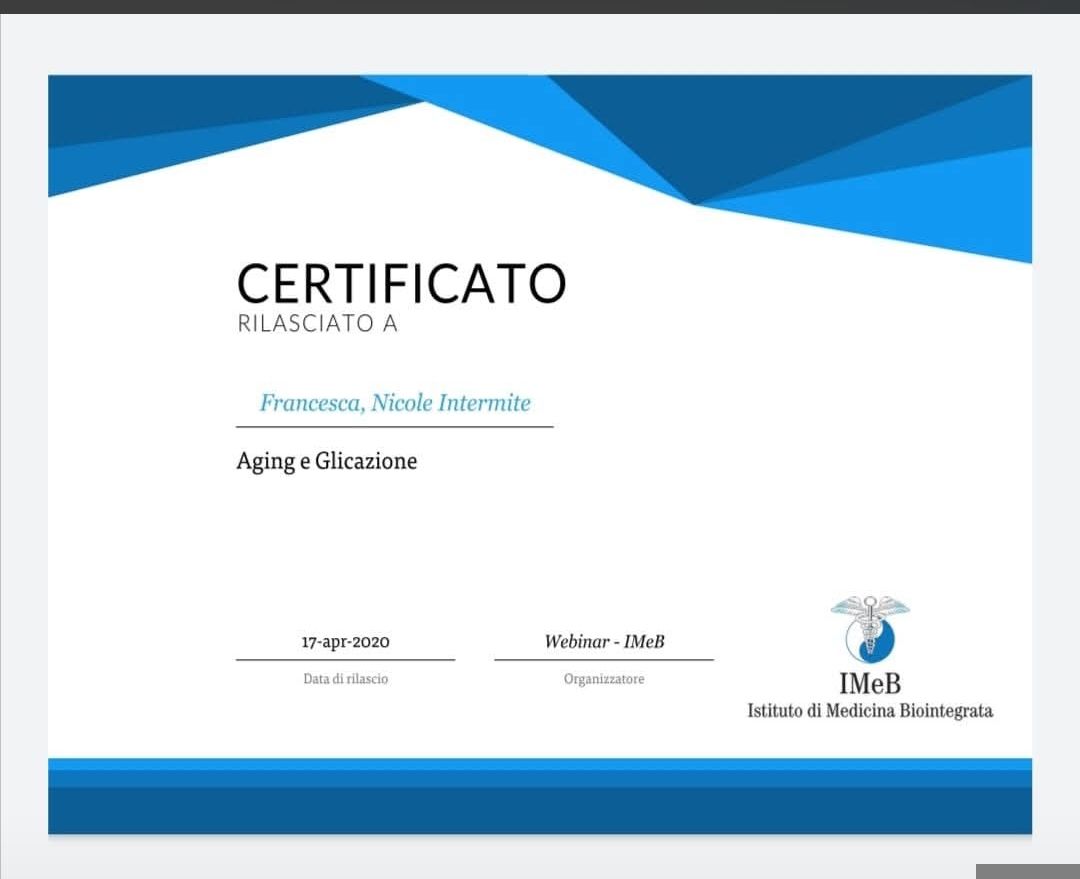Click the 17-apr-2020 date value
This screenshot has height=879, width=1080.
tap(345, 642)
